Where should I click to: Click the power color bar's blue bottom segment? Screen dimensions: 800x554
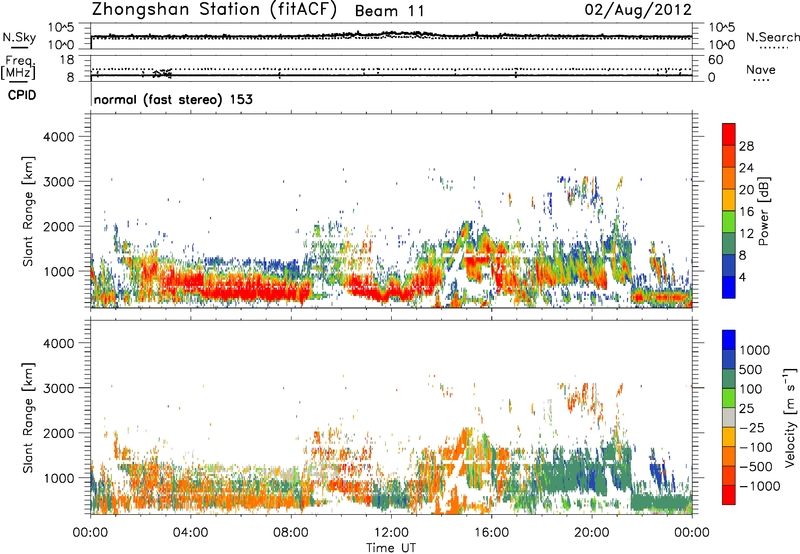(729, 287)
